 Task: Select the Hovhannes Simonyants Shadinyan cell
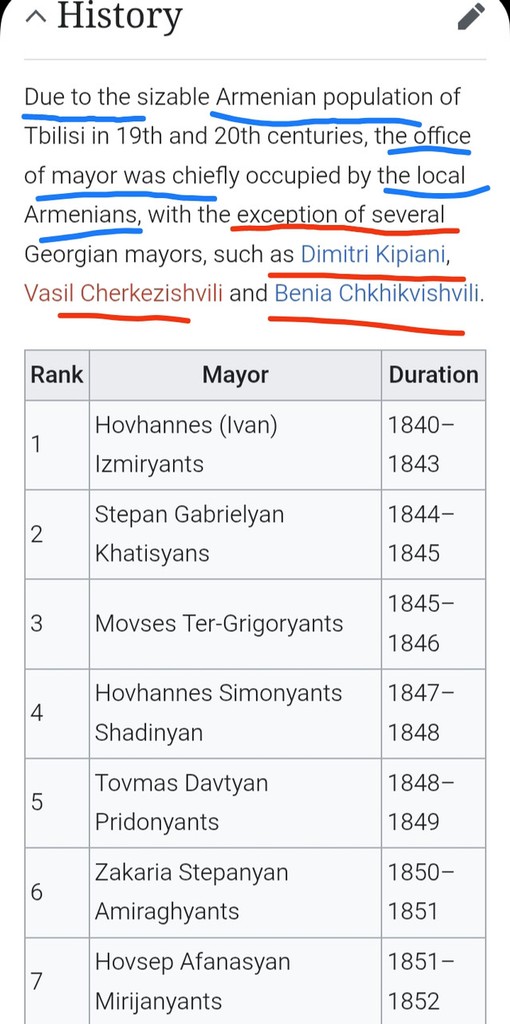tap(235, 713)
